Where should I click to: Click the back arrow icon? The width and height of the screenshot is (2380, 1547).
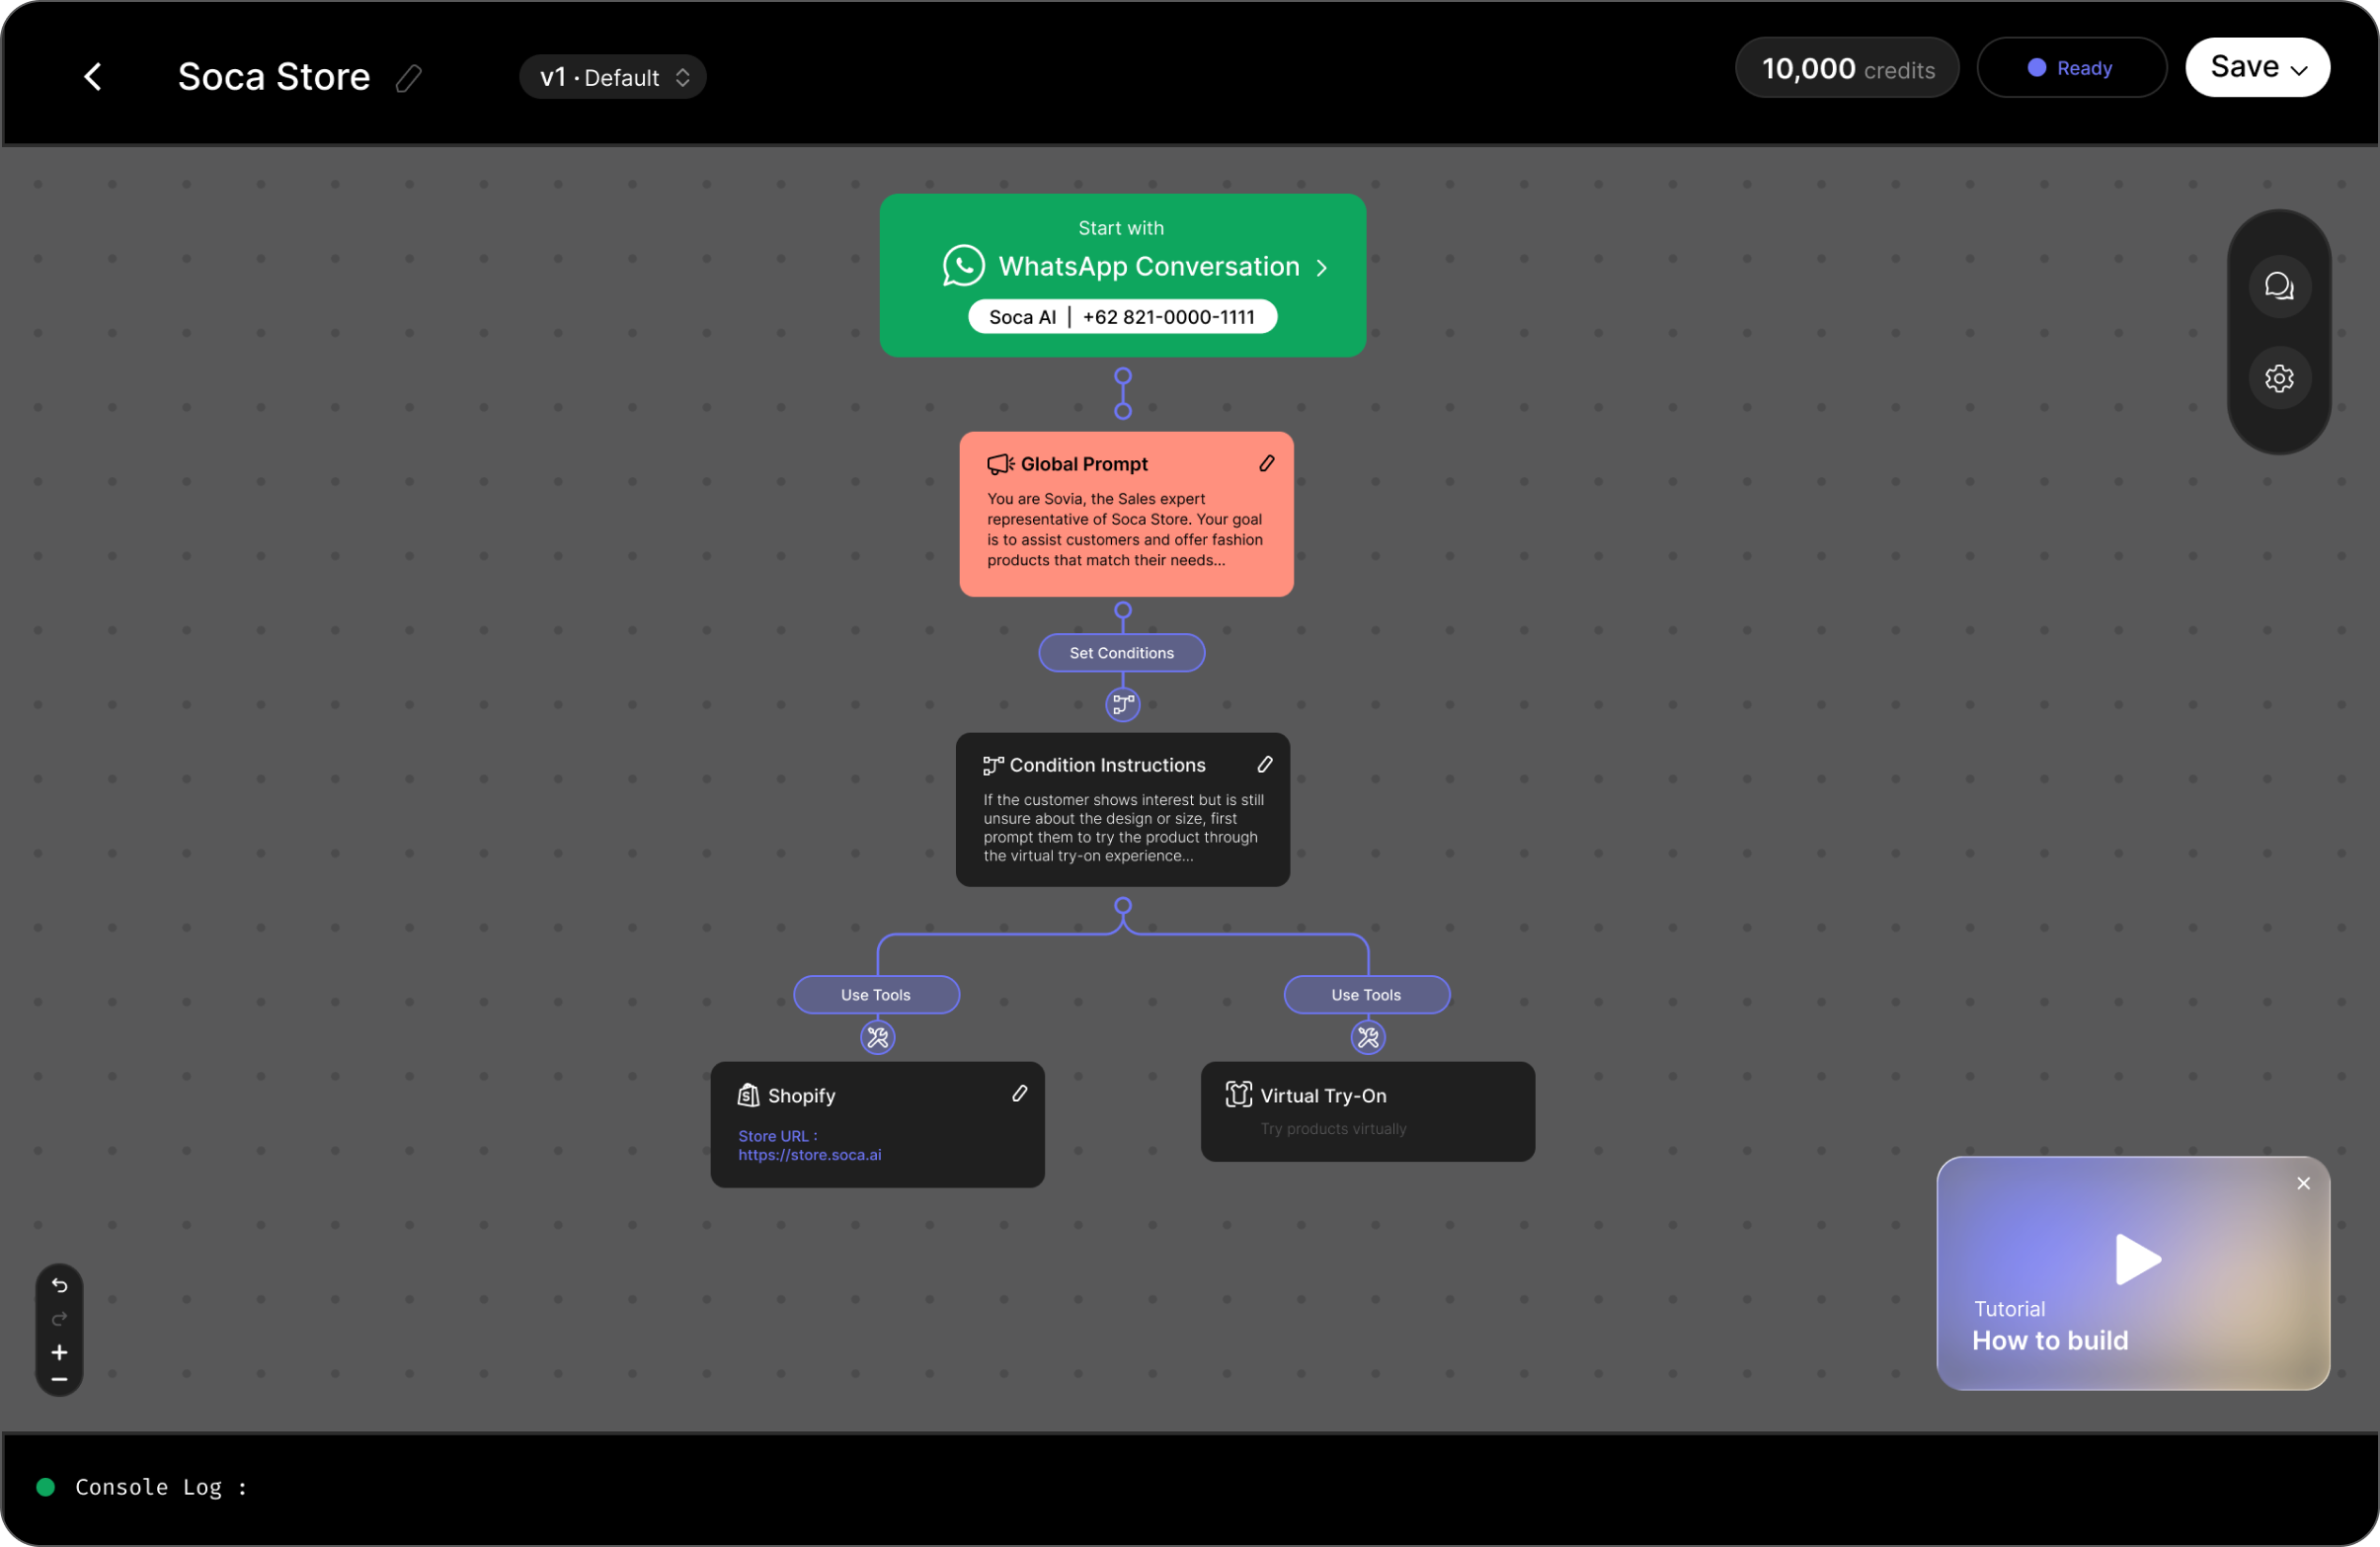pyautogui.click(x=93, y=77)
